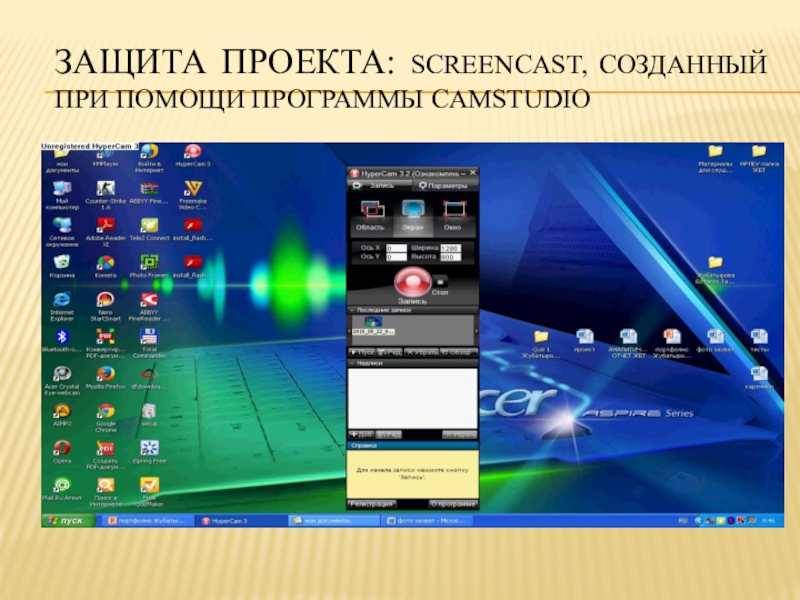Open the KMPlayer desktop shortcut
This screenshot has height=600, width=800.
coord(106,156)
